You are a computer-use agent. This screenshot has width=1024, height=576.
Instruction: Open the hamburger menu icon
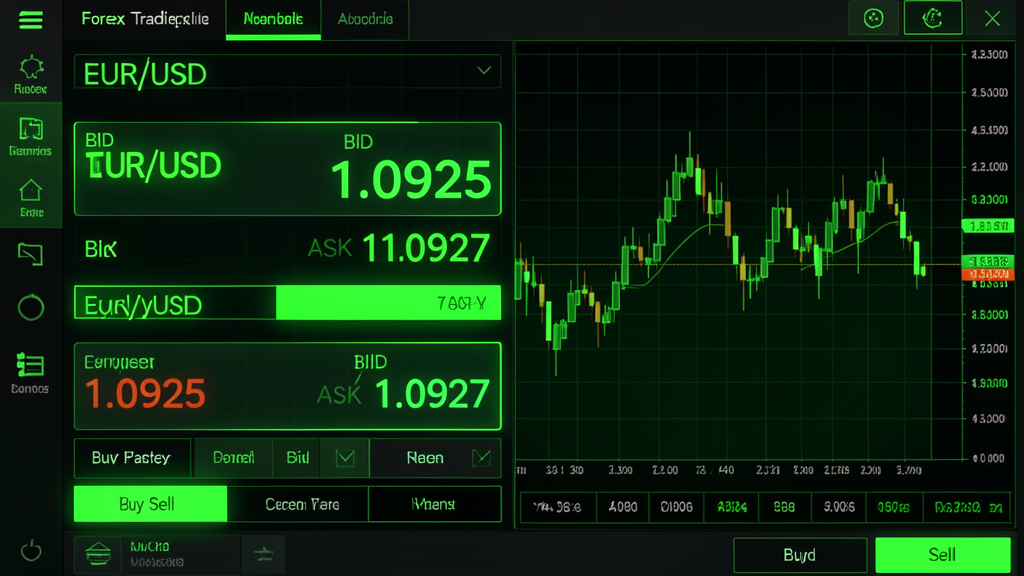click(31, 20)
